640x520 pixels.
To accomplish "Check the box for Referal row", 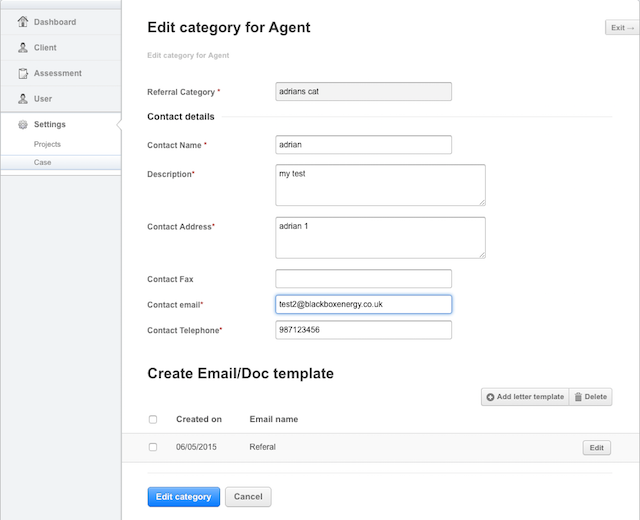I will pos(153,447).
